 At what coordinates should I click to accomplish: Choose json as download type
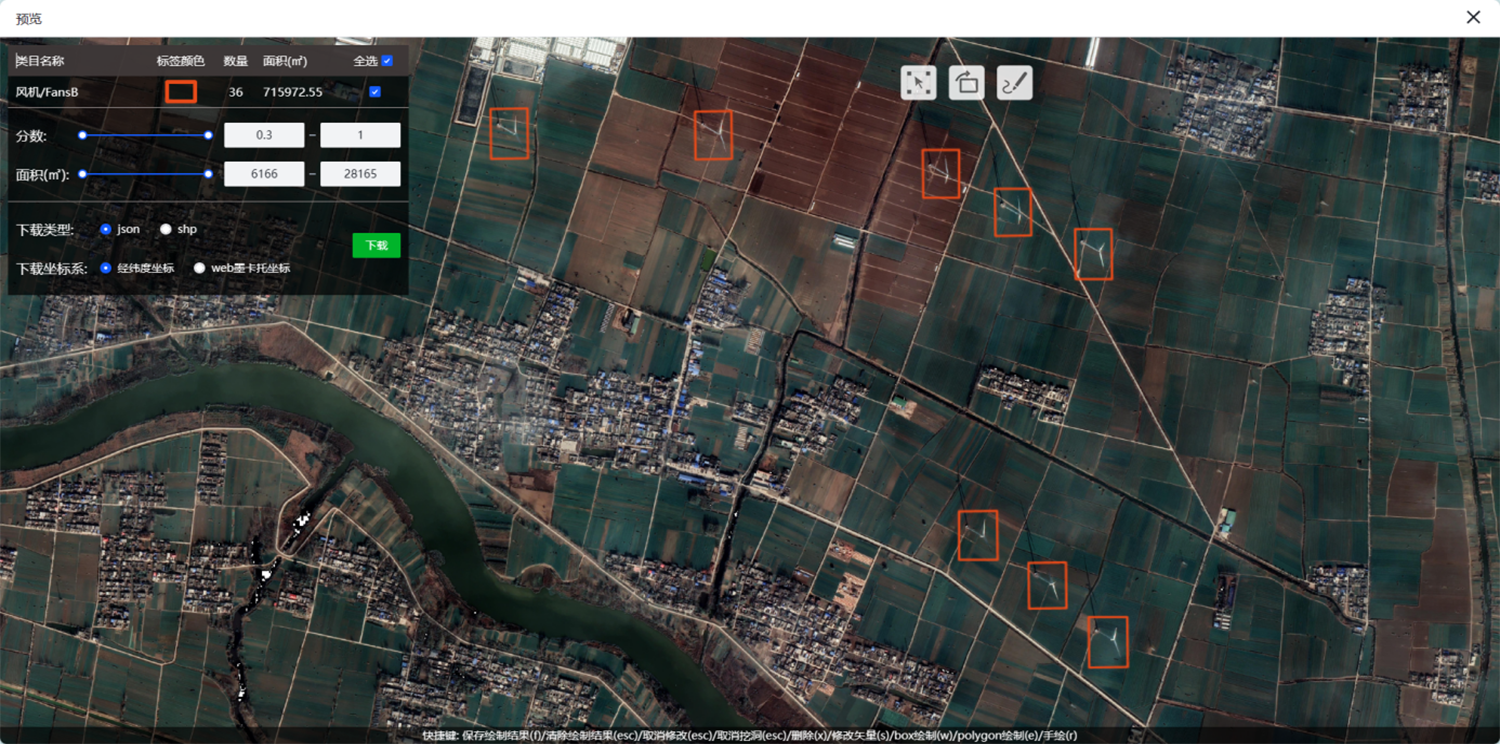coord(106,229)
